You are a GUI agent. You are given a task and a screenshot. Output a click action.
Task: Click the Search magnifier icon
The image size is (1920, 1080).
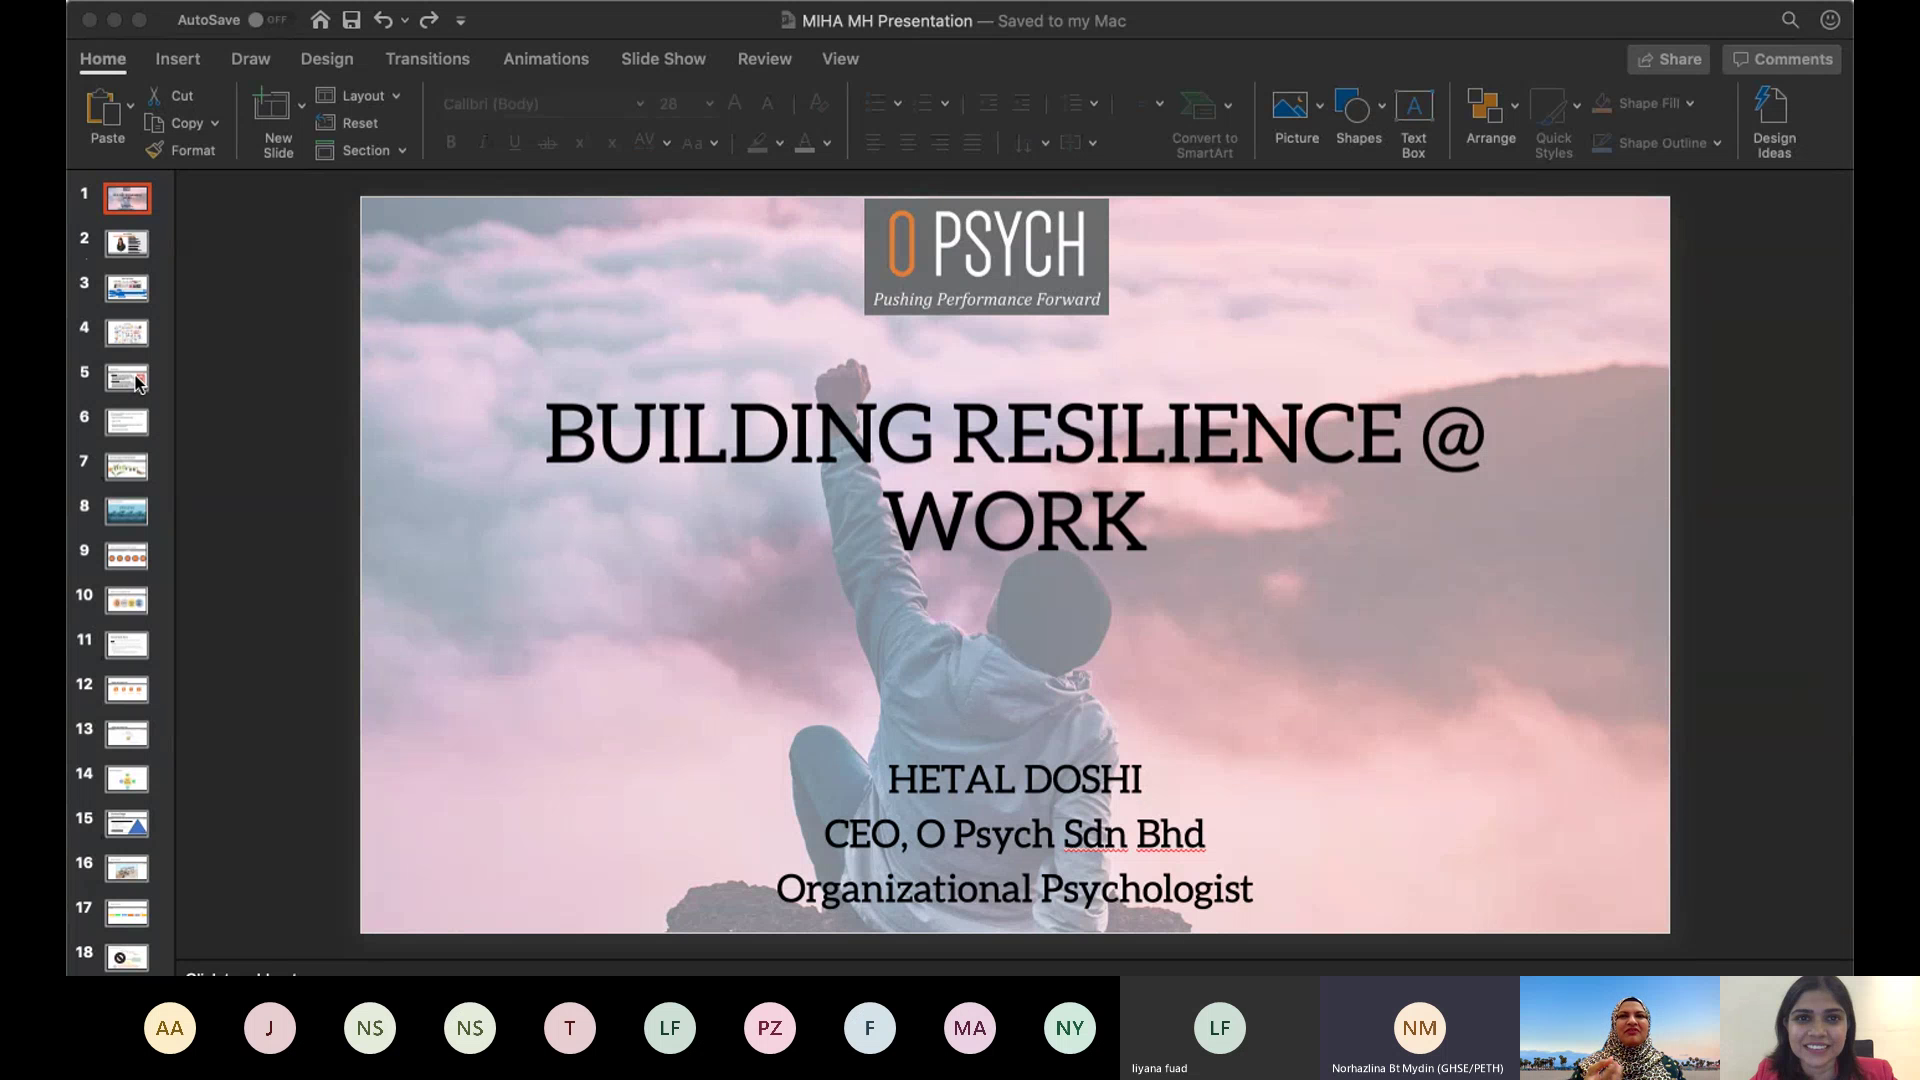pyautogui.click(x=1790, y=20)
